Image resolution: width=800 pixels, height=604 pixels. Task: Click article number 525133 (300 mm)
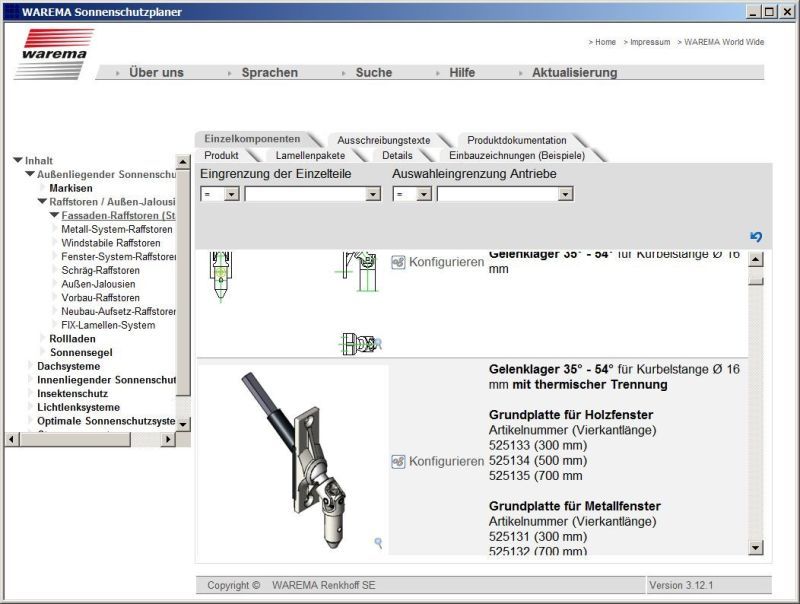538,445
